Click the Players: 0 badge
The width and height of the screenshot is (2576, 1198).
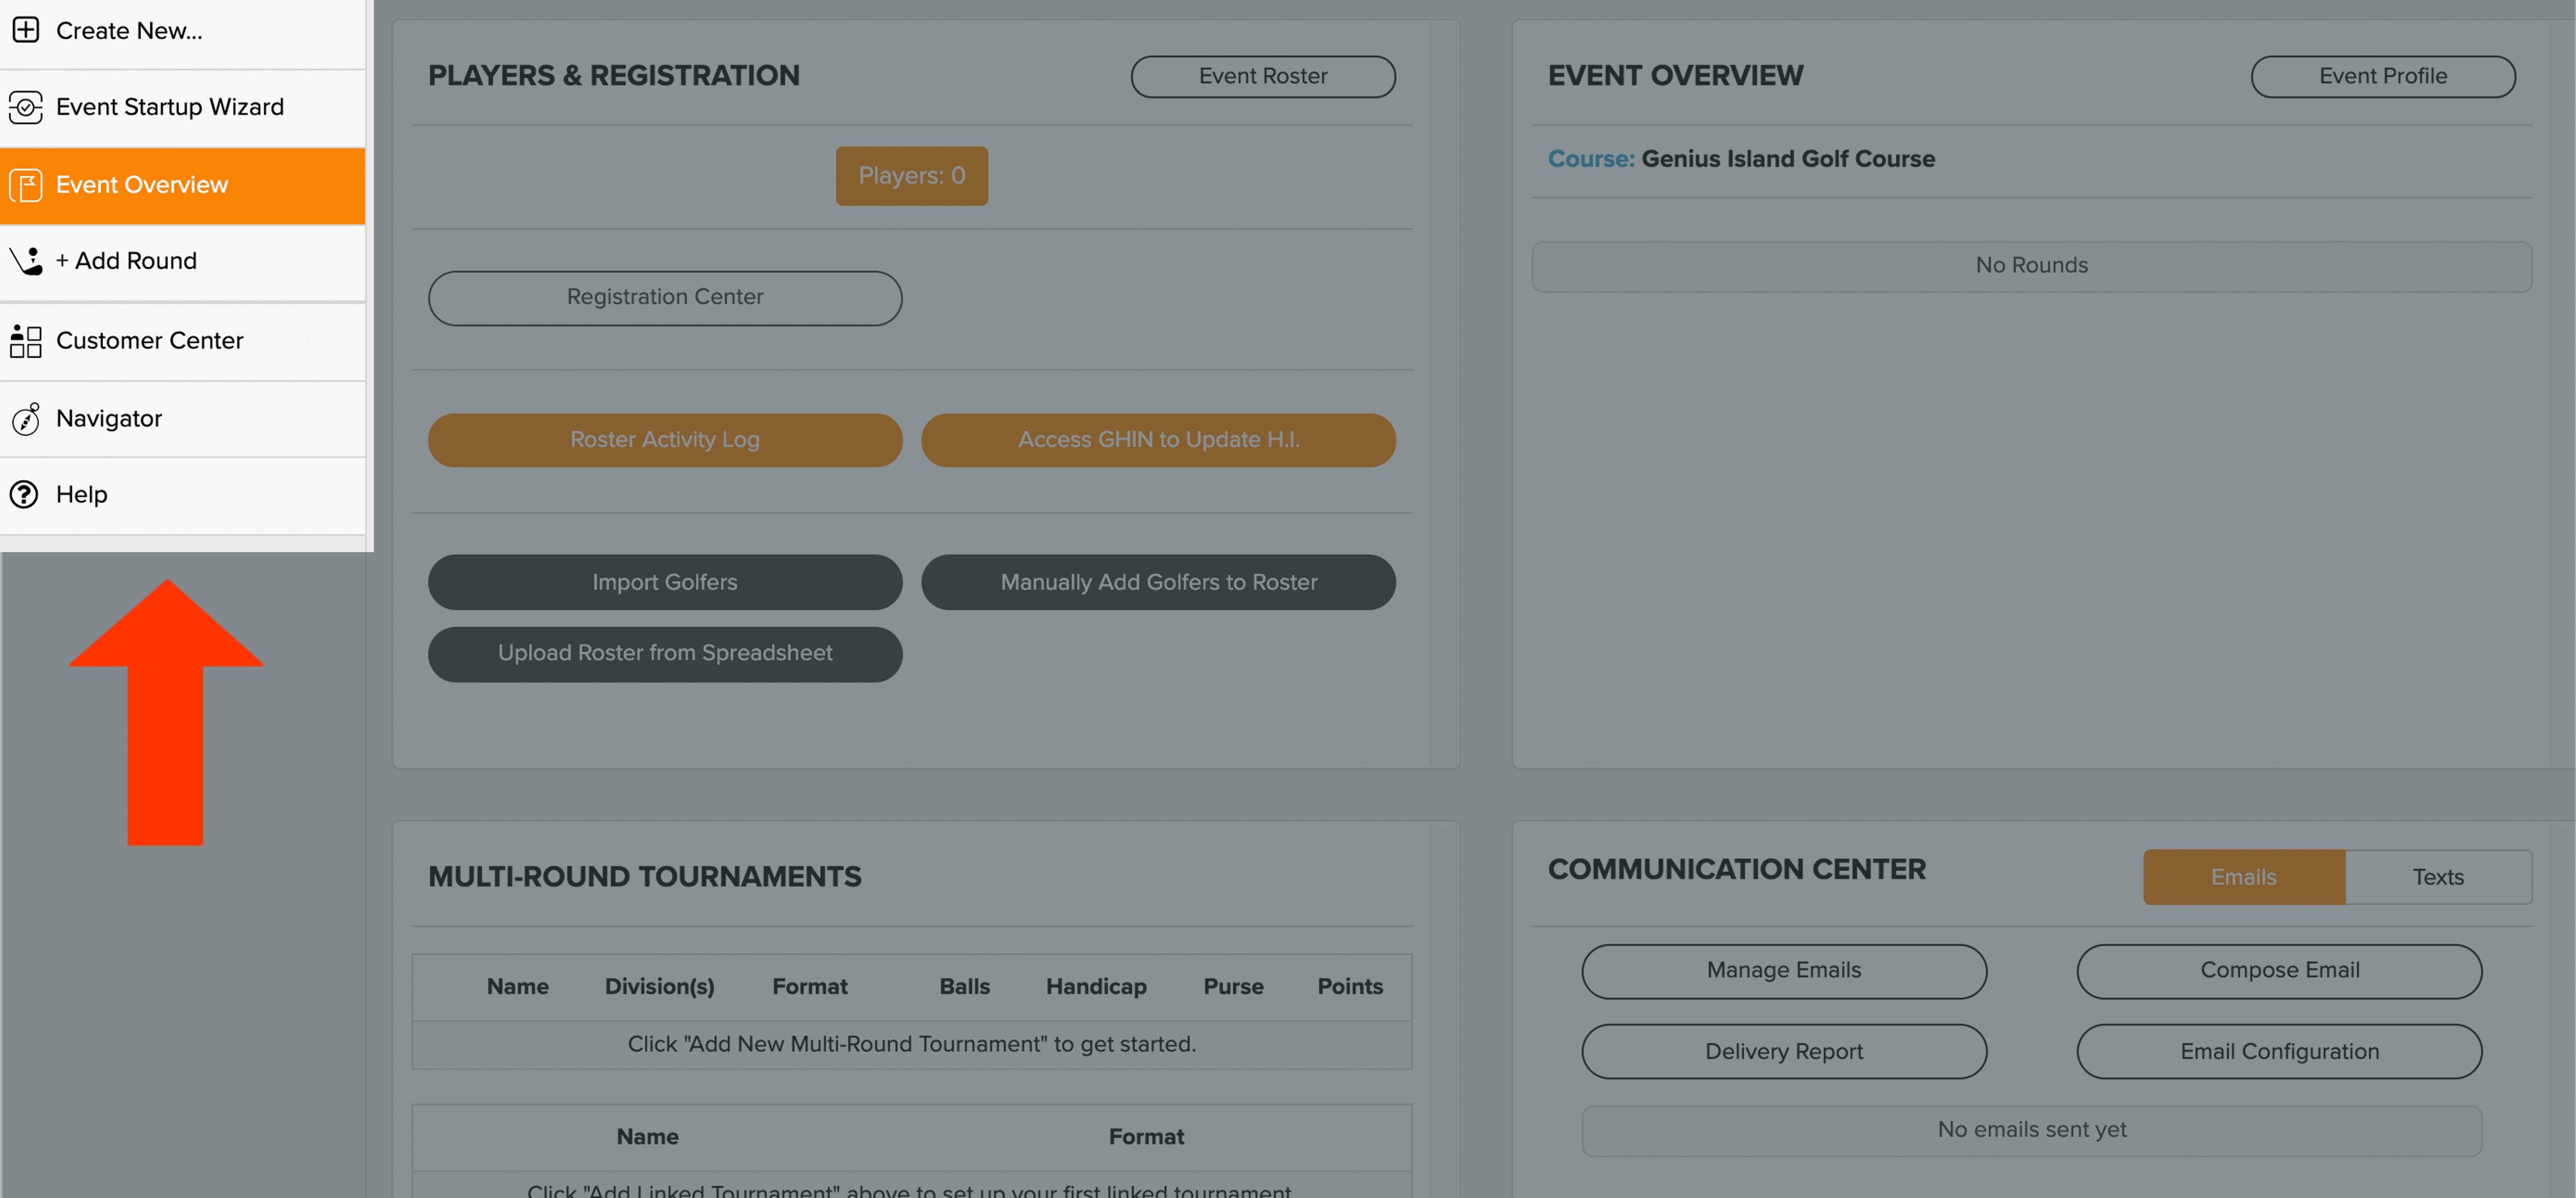911,176
